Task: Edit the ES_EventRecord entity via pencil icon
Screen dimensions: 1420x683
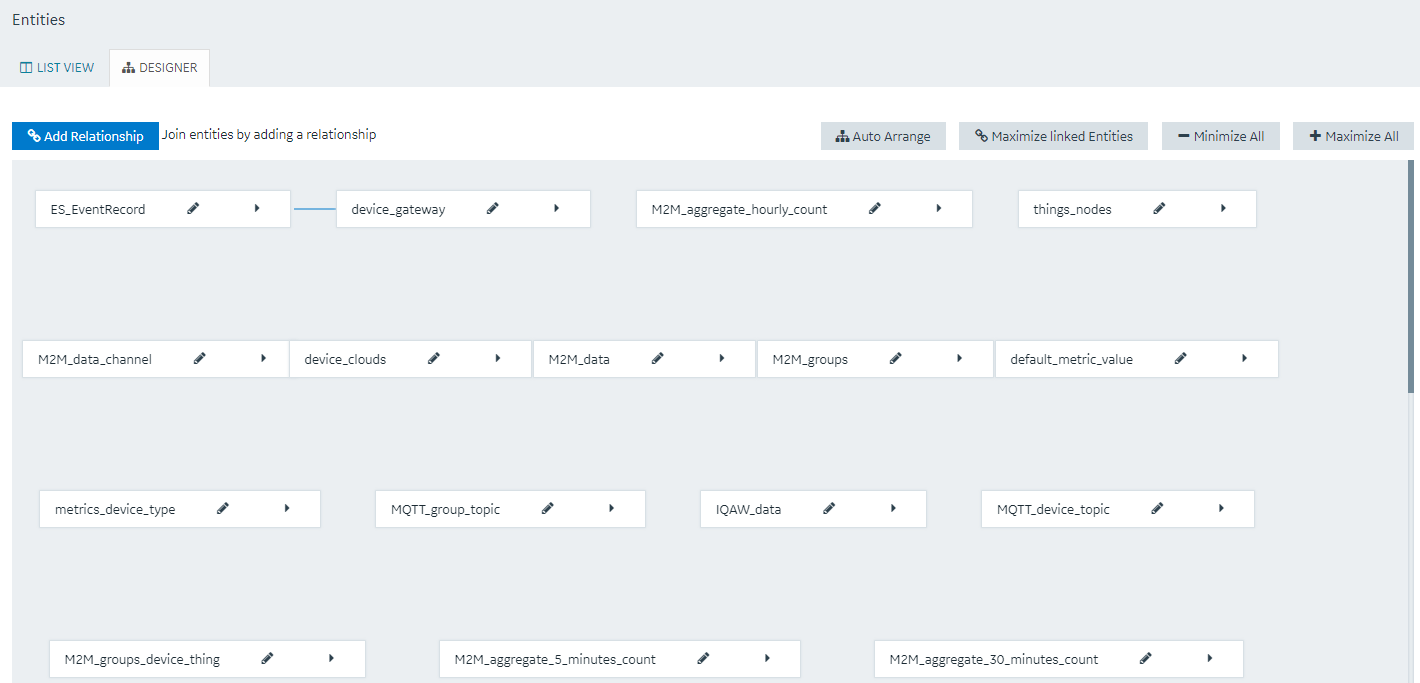Action: 193,208
